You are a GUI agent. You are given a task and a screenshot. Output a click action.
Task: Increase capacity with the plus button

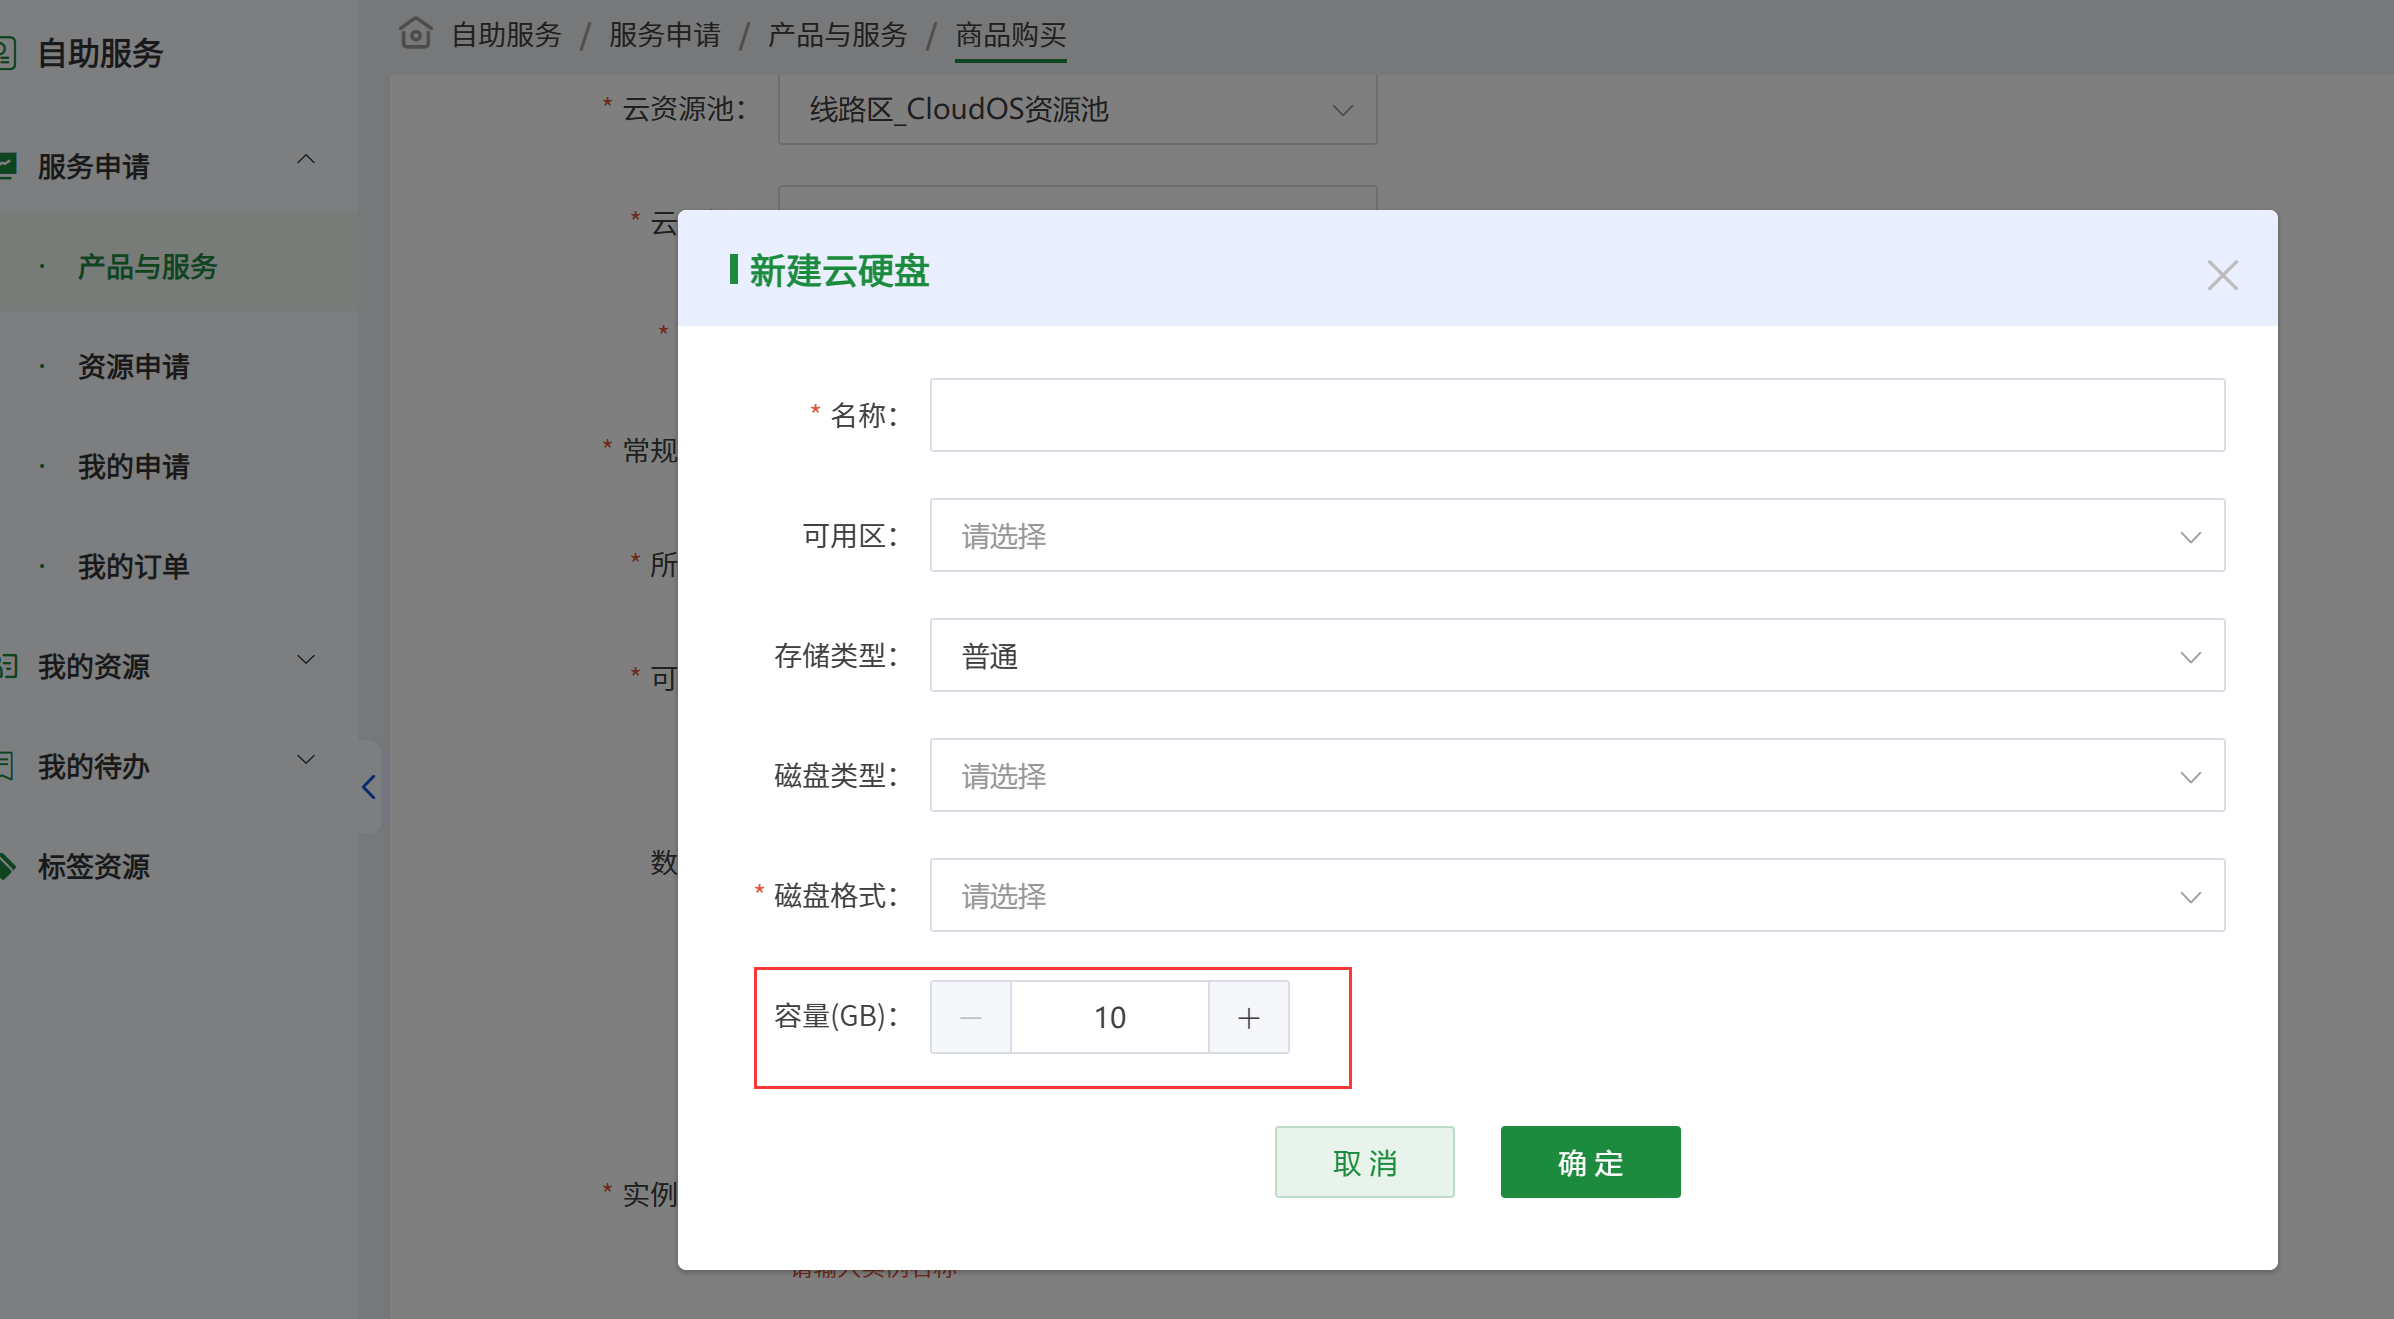(x=1249, y=1017)
